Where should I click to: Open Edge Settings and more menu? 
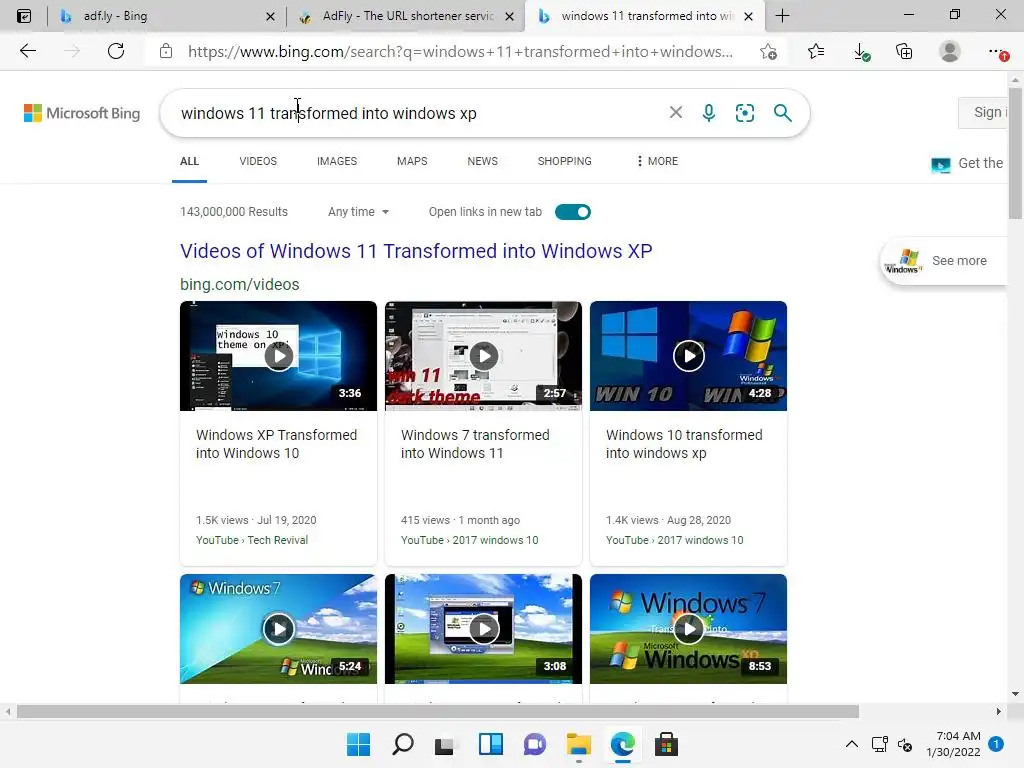[997, 51]
